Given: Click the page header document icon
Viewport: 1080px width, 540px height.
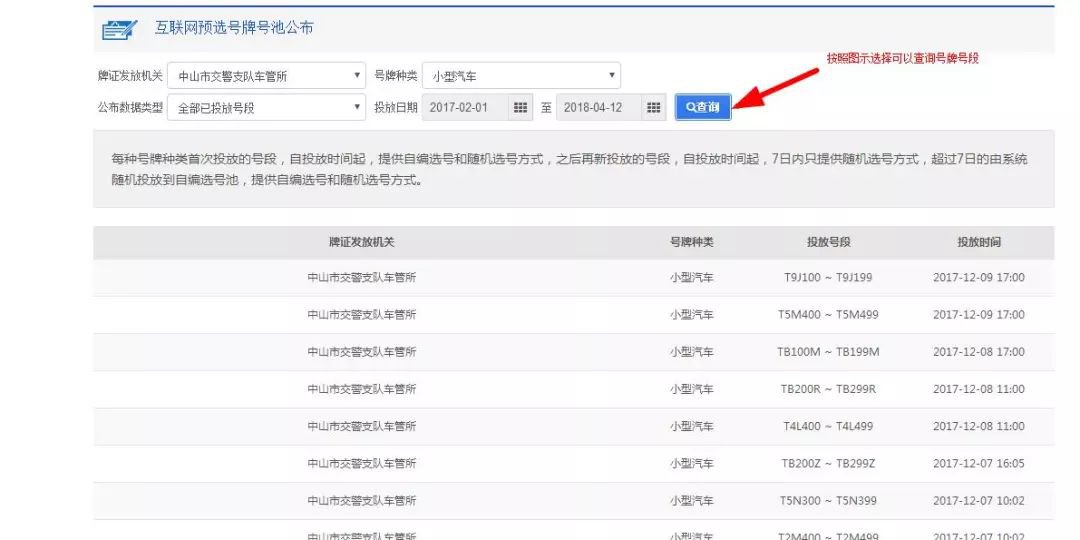Looking at the screenshot, I should 119,30.
